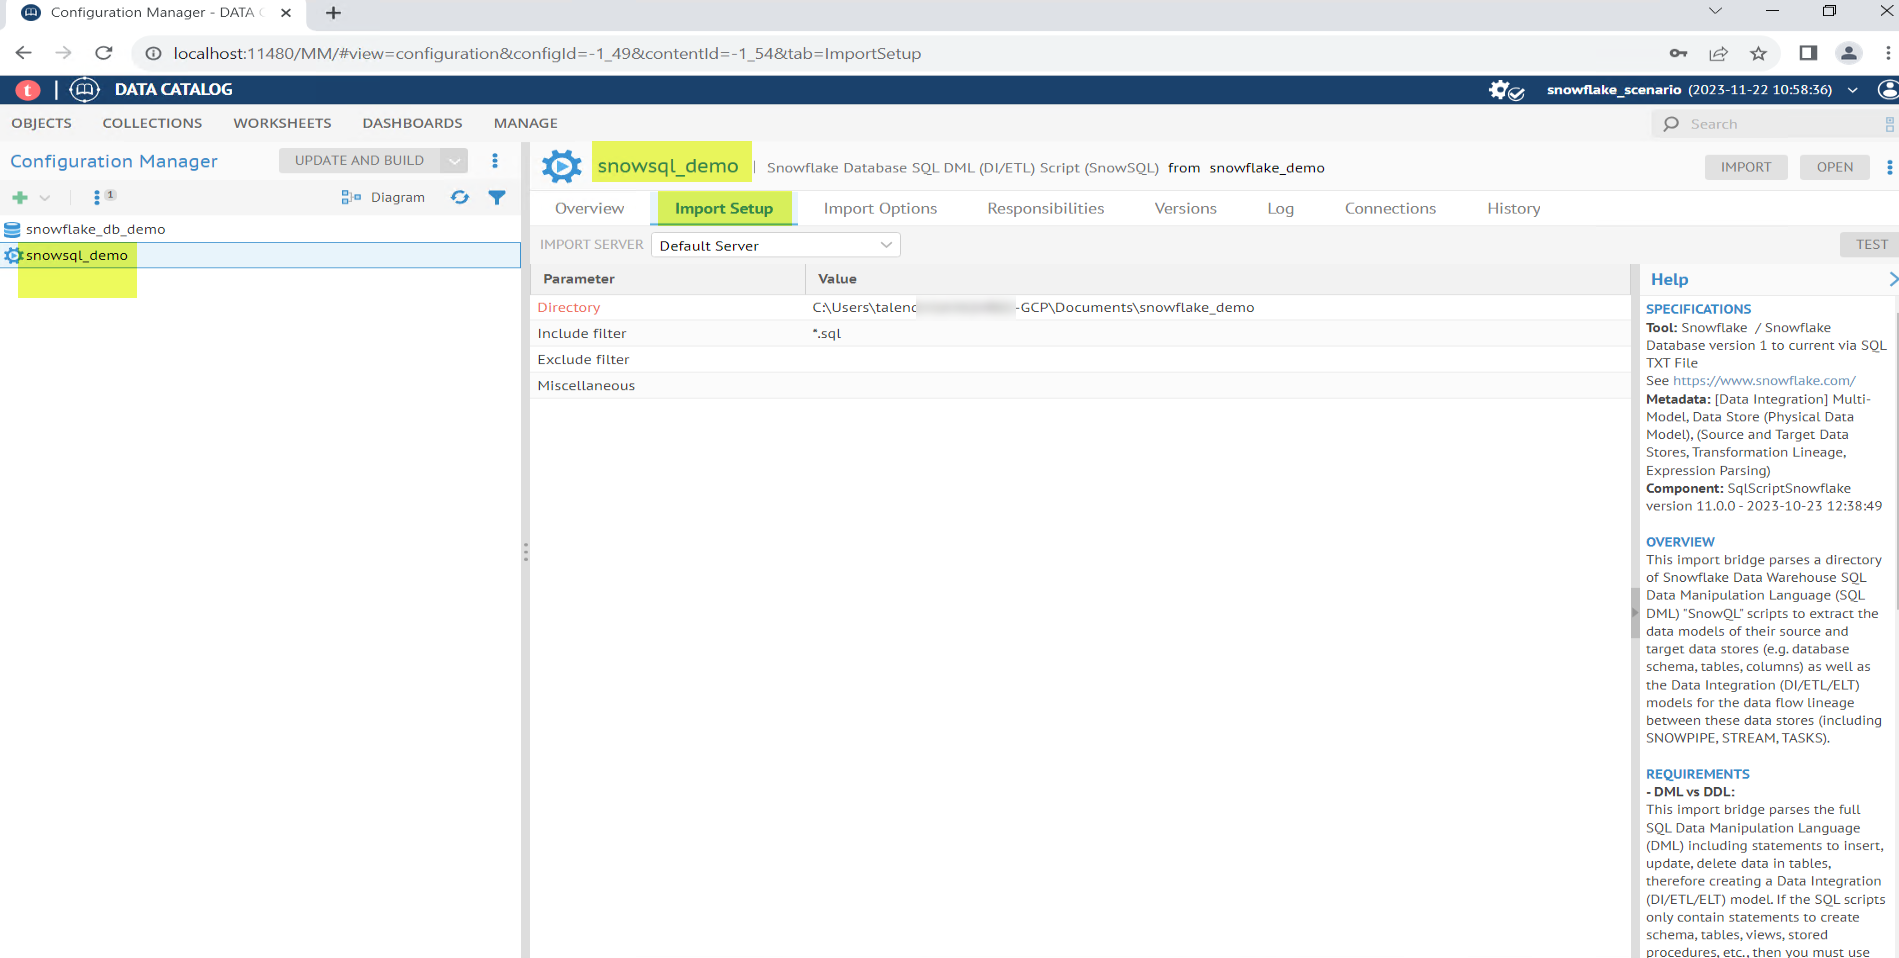
Task: Click the Data Catalog logo icon
Action: [x=85, y=90]
